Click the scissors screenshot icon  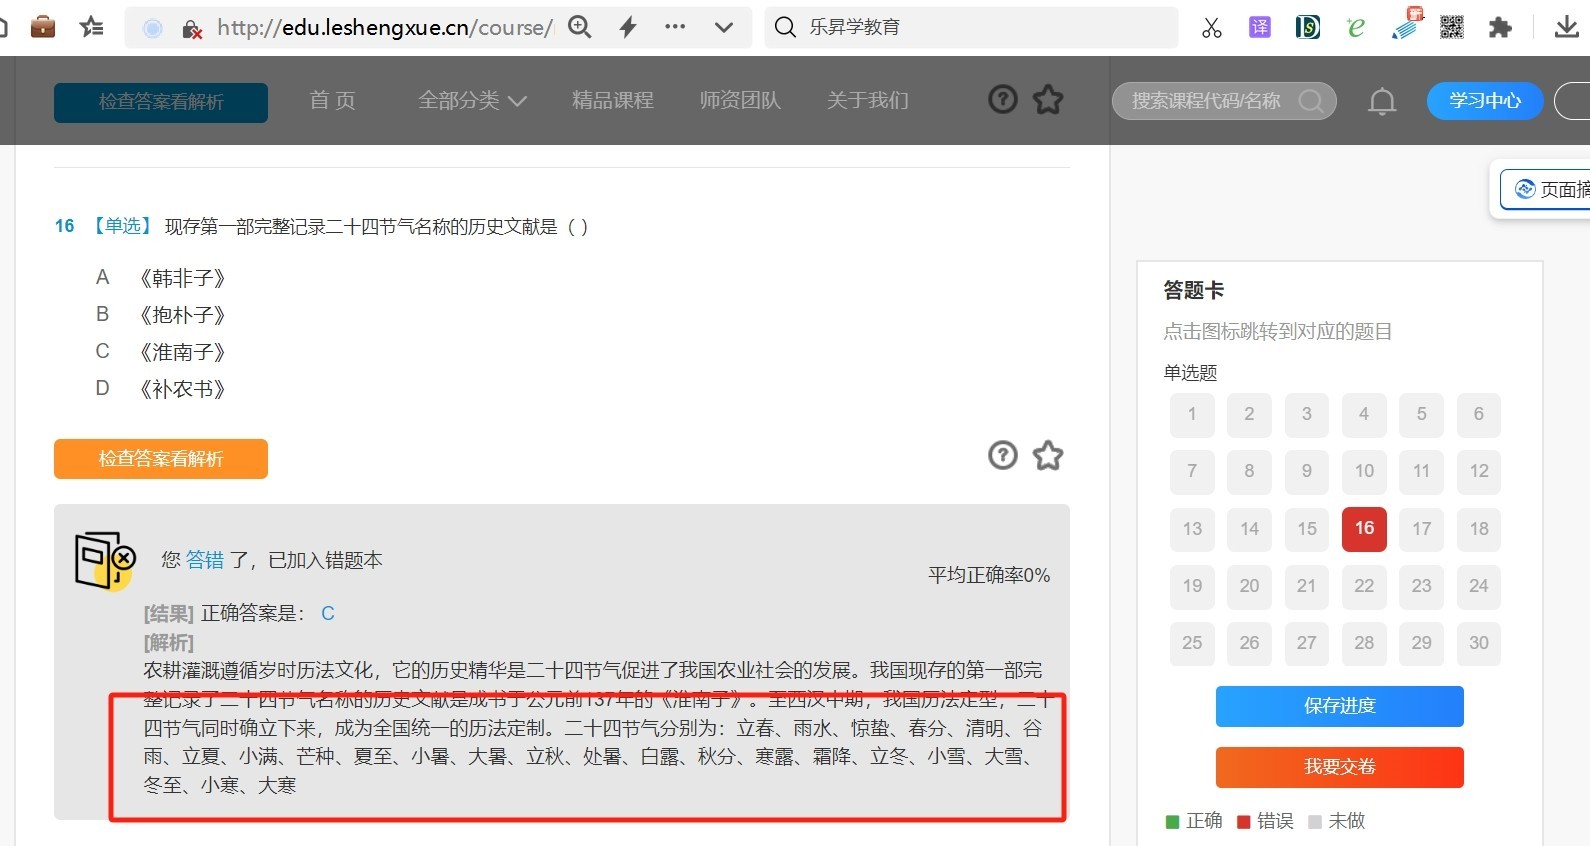(x=1212, y=28)
